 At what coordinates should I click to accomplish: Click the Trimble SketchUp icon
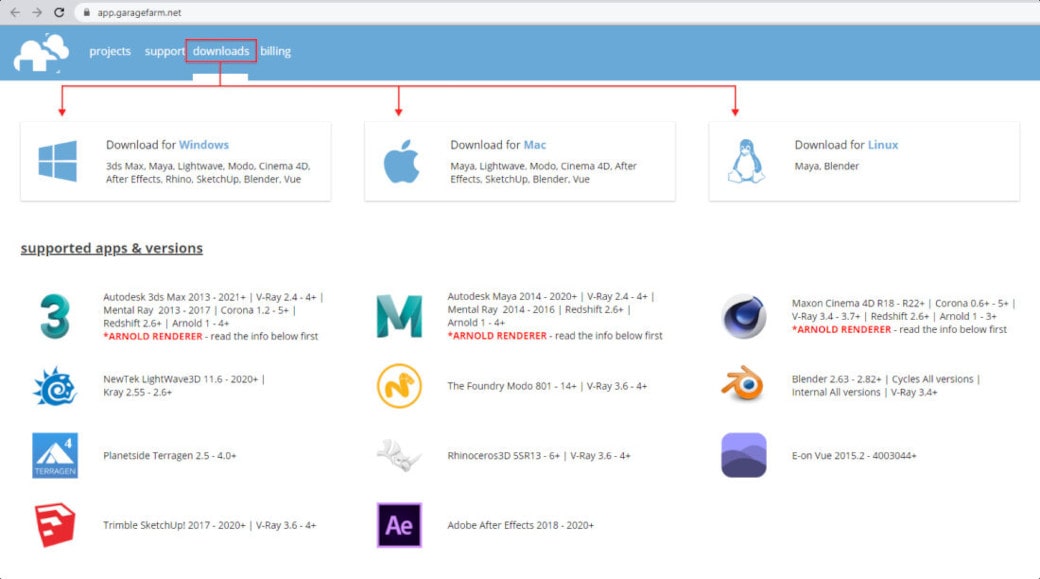(54, 525)
